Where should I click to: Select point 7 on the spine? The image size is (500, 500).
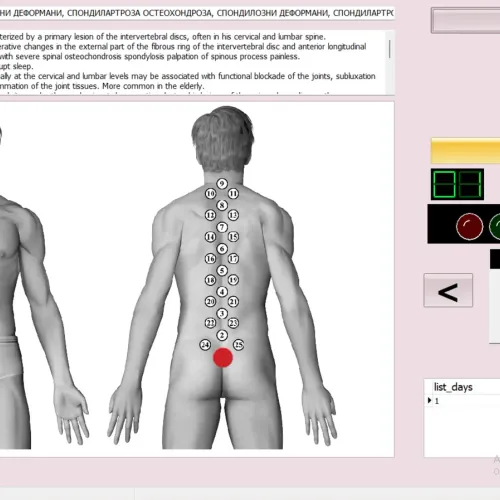222,227
